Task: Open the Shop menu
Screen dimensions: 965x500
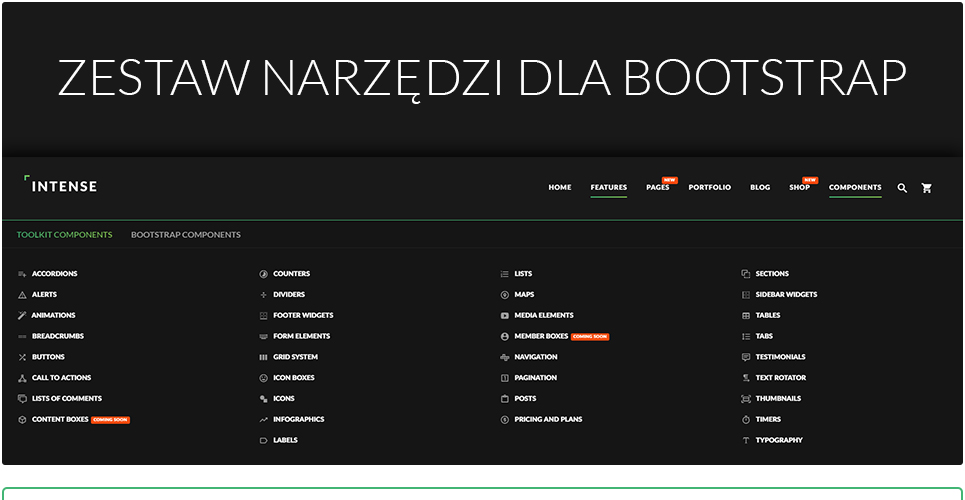Action: point(799,187)
